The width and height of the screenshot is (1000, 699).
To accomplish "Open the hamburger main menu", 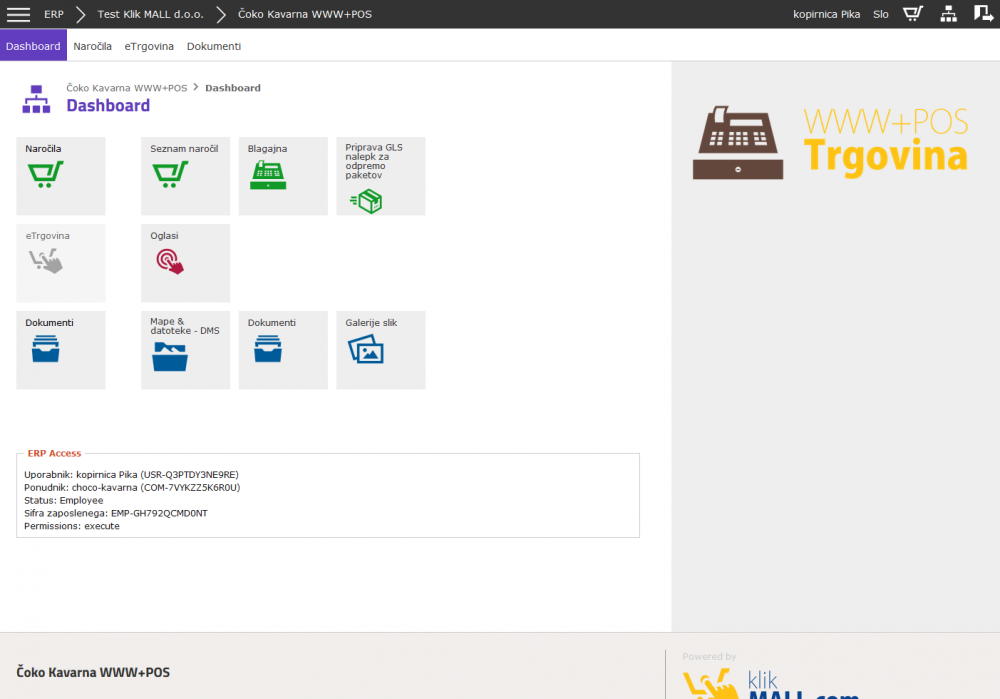I will (x=18, y=14).
